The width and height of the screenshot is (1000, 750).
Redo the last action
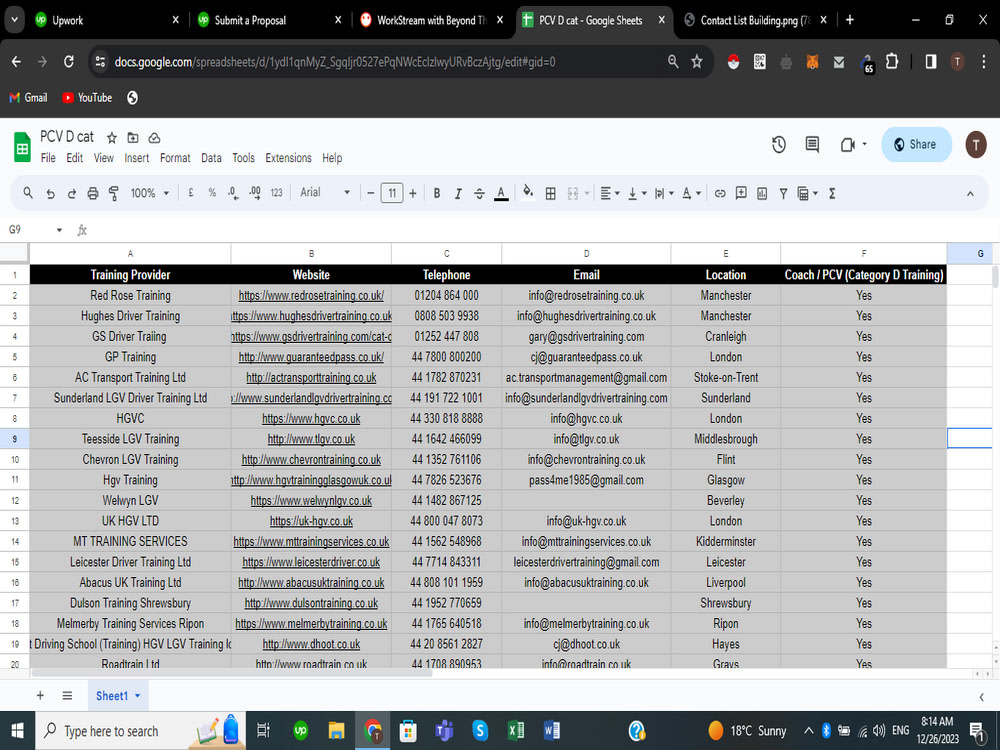tap(71, 193)
